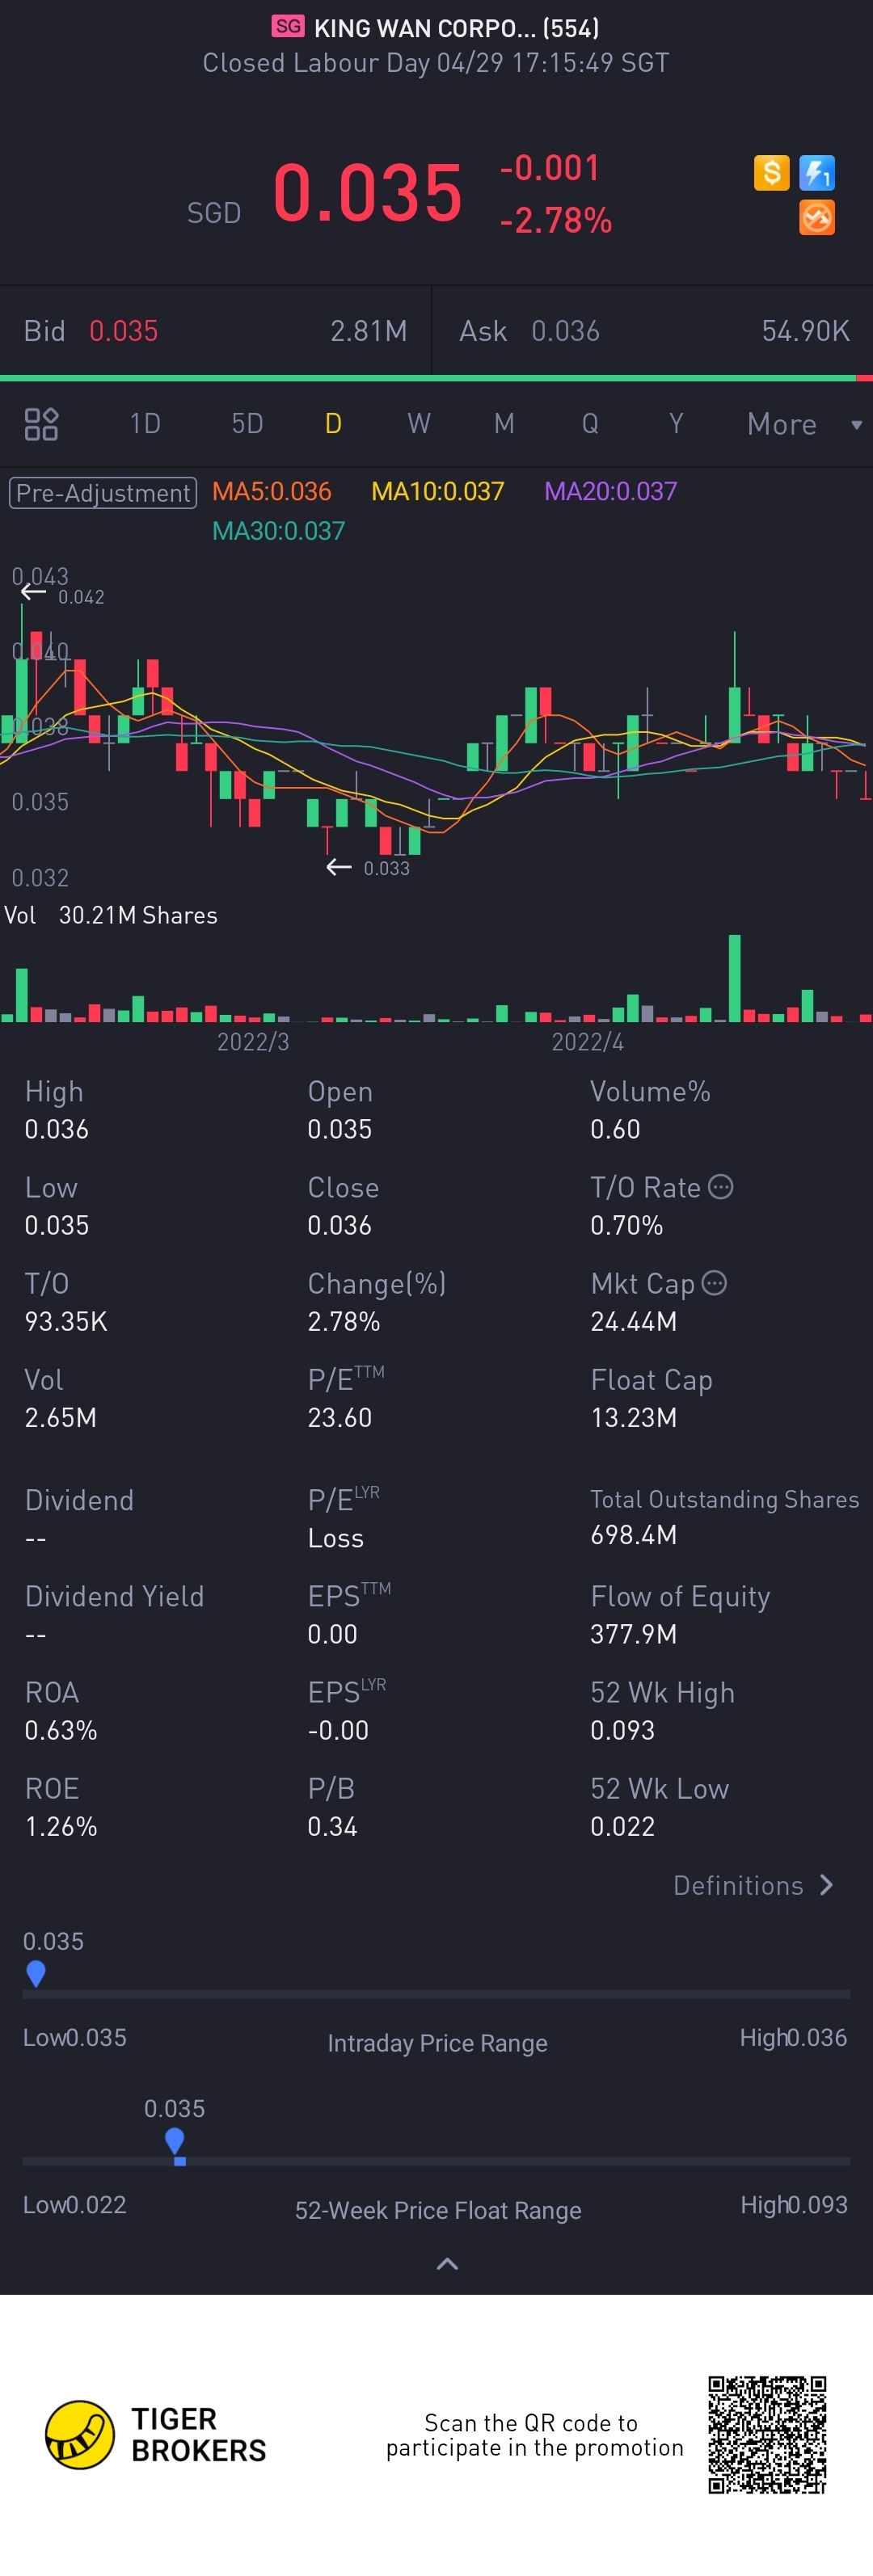Select the W weekly chart tab
Image resolution: width=873 pixels, height=2576 pixels.
418,424
